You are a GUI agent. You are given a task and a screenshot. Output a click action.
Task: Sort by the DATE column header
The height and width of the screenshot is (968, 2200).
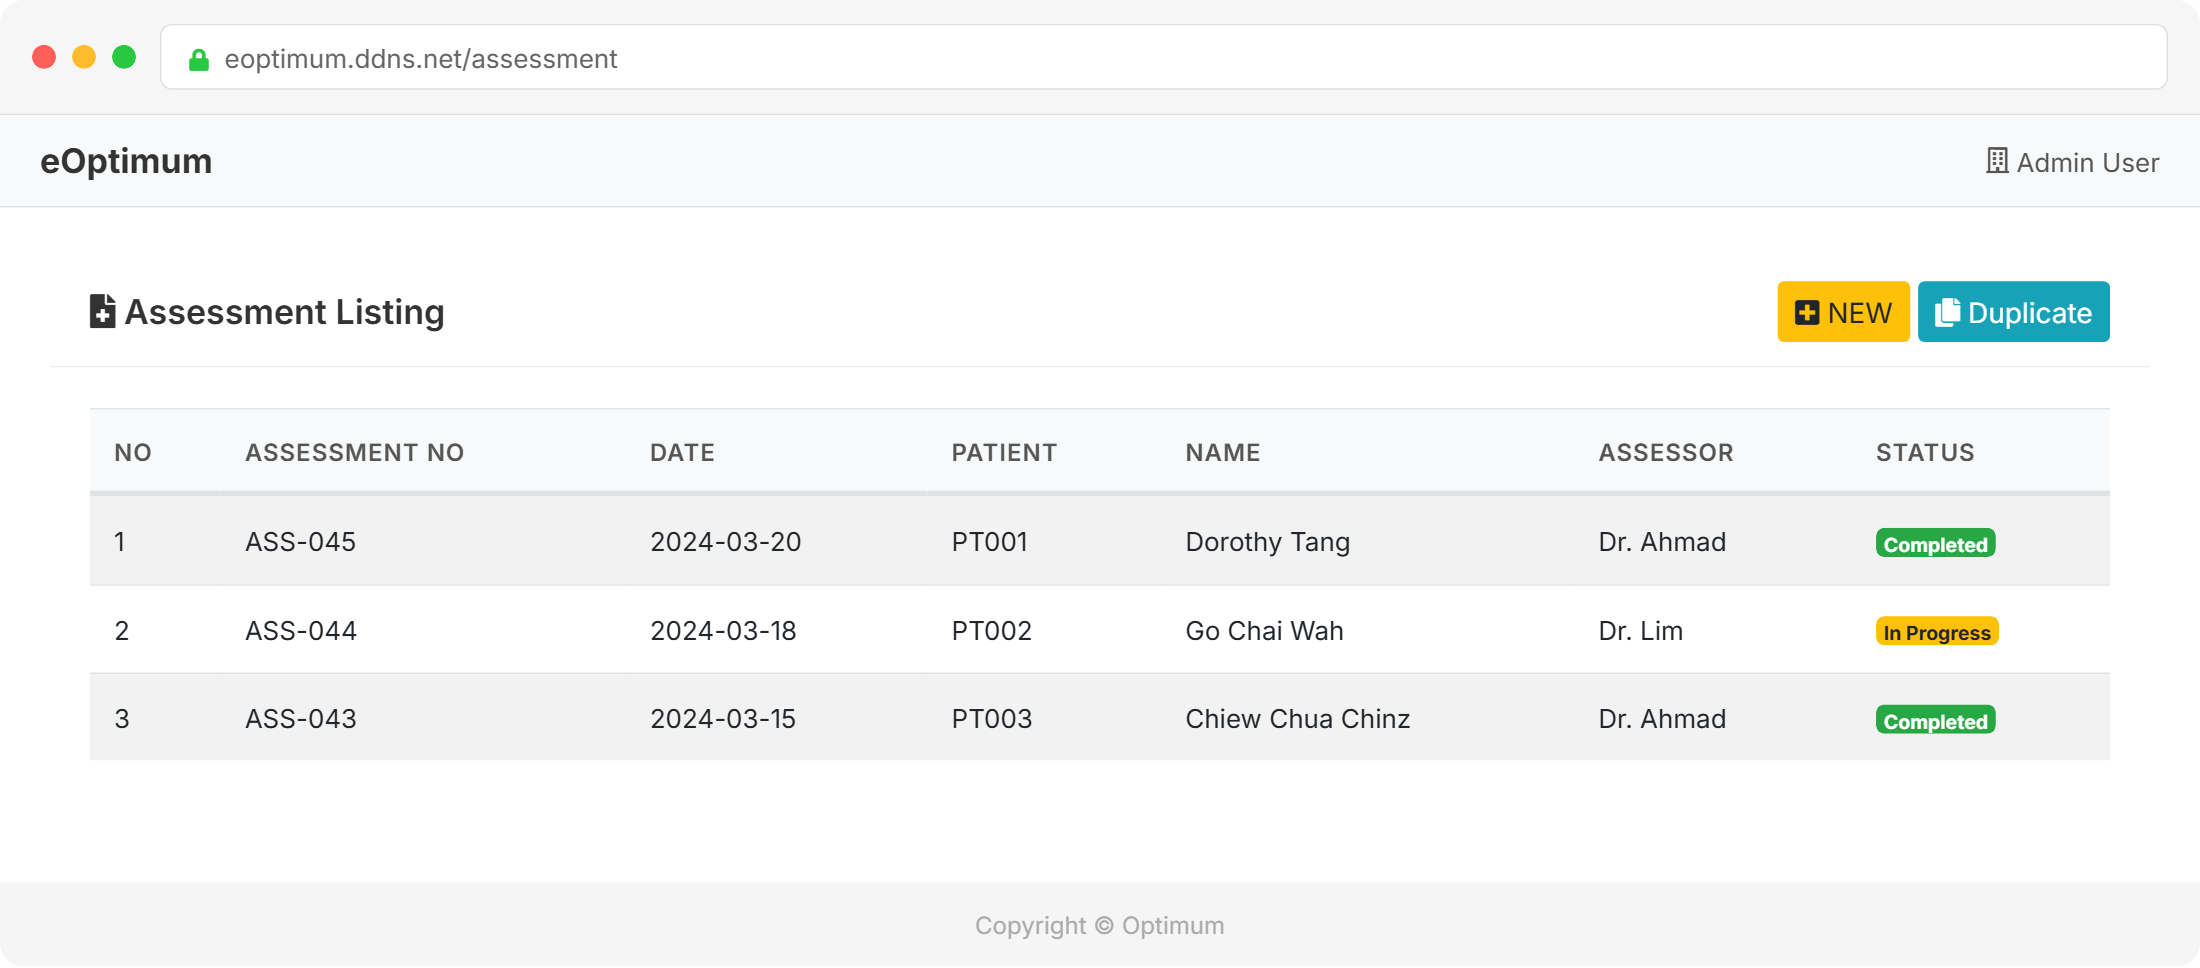[x=682, y=453]
